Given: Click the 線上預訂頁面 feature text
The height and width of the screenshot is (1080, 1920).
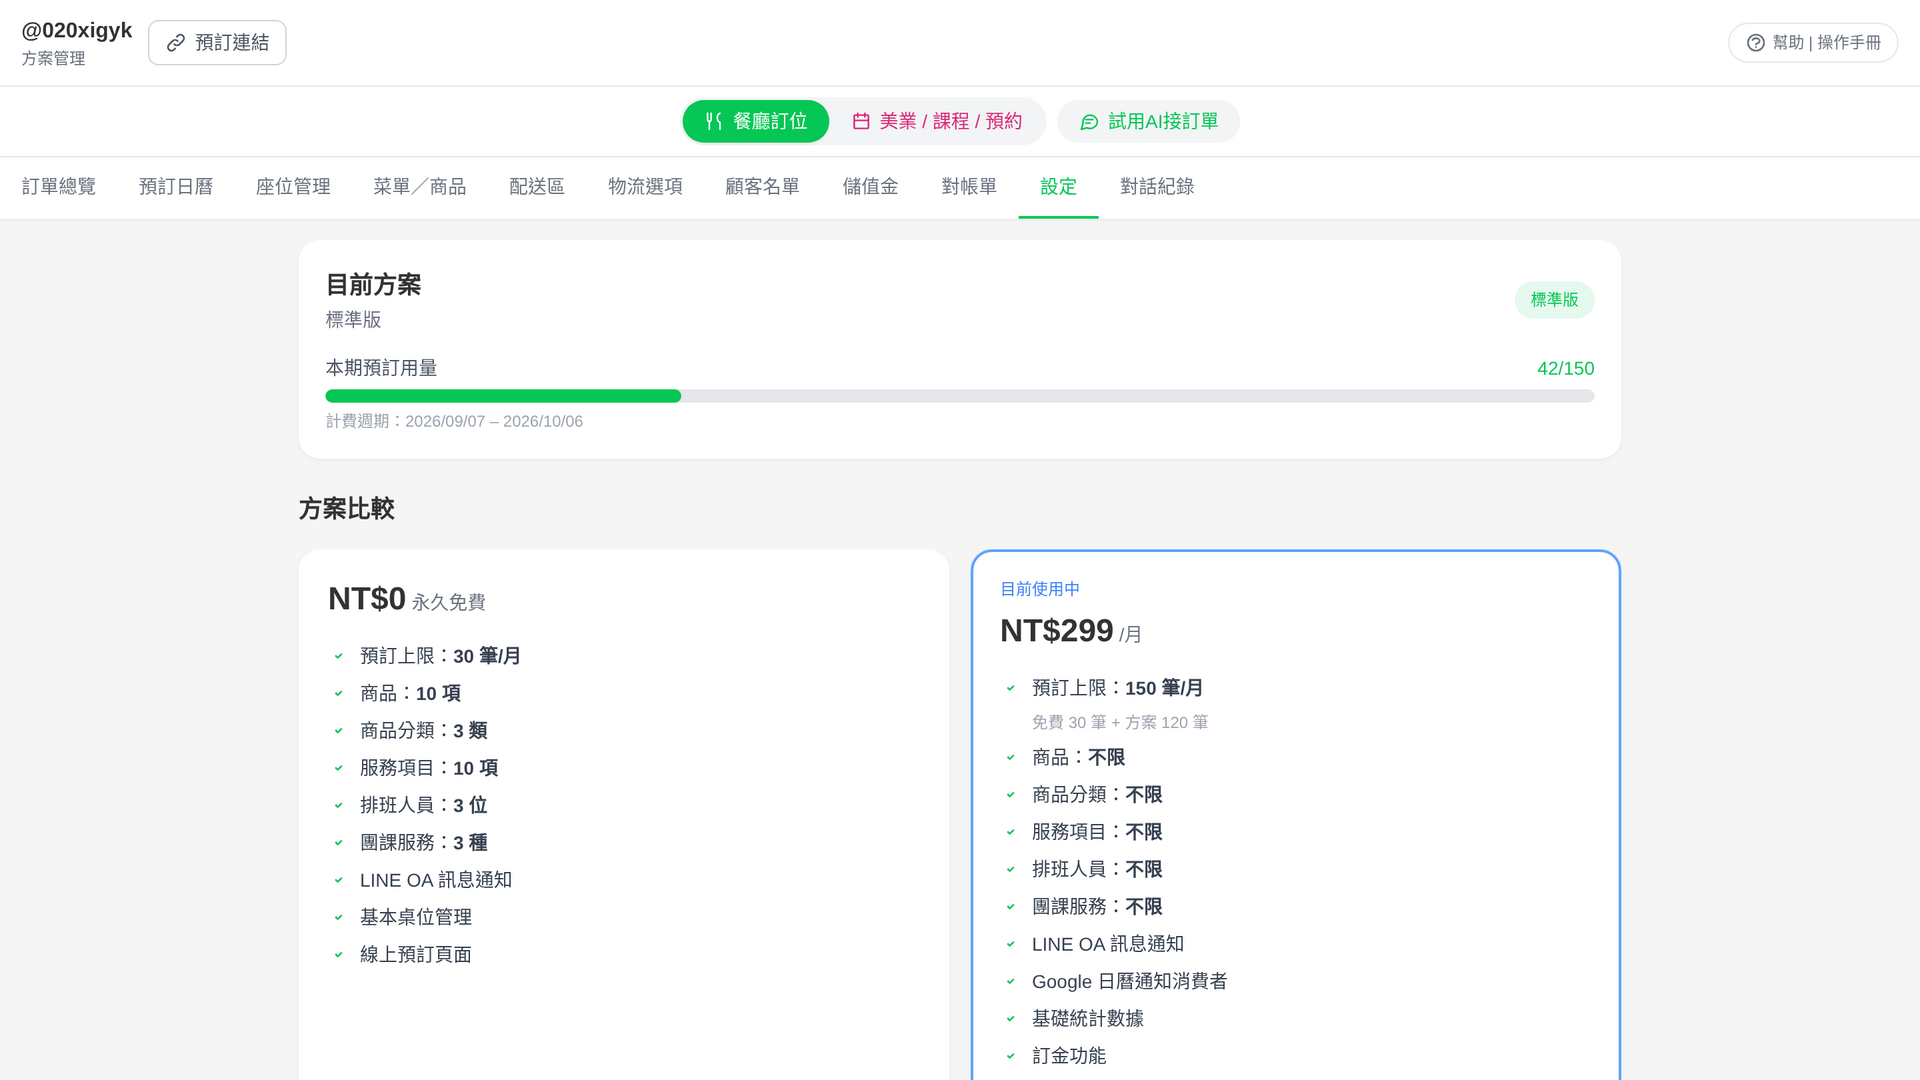Looking at the screenshot, I should pyautogui.click(x=416, y=955).
